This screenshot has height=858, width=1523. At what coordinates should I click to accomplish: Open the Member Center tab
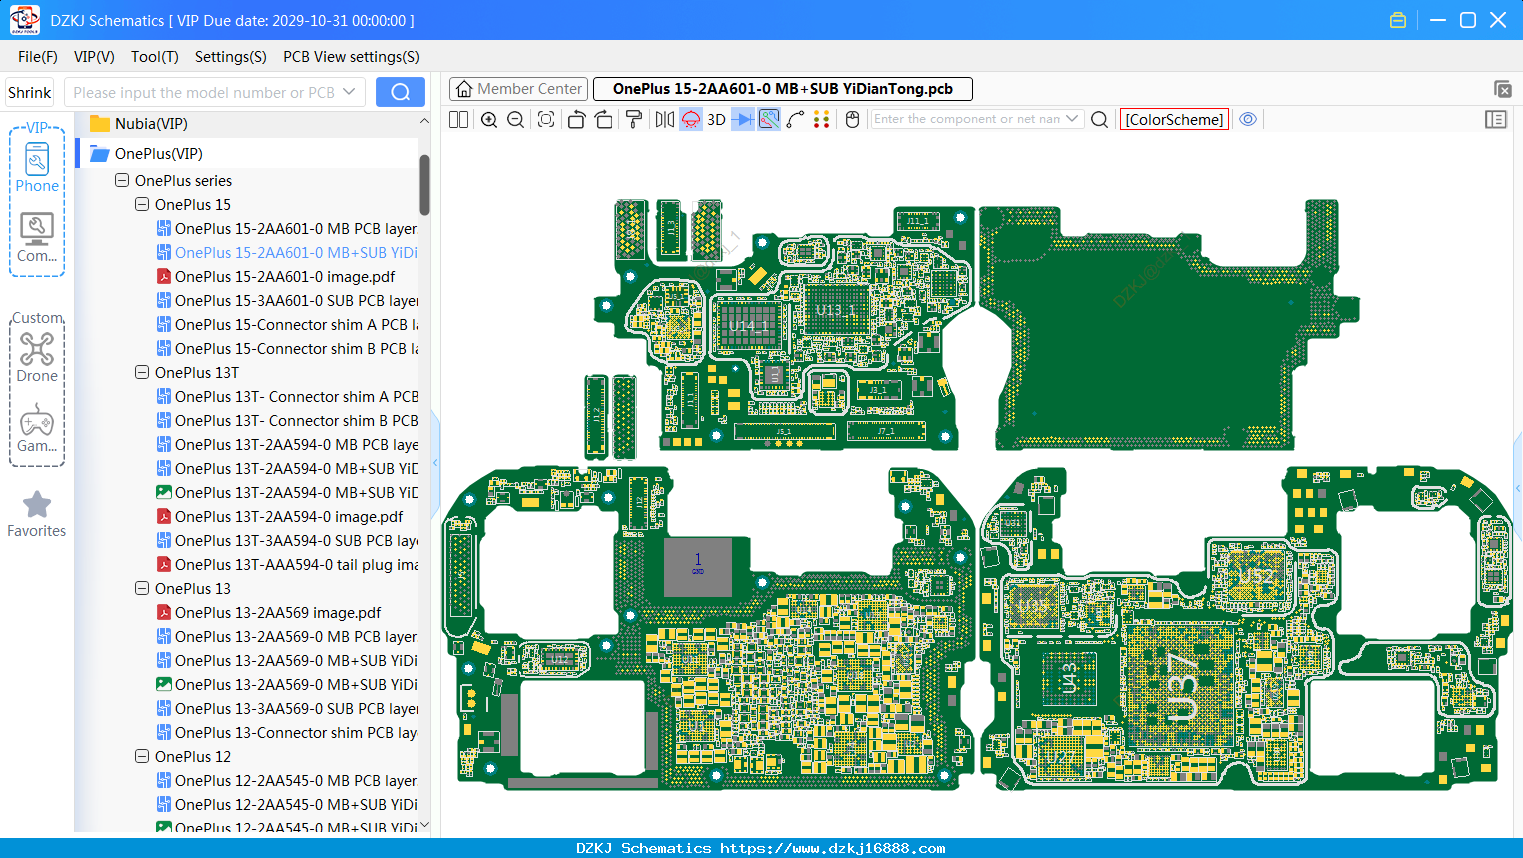point(519,89)
